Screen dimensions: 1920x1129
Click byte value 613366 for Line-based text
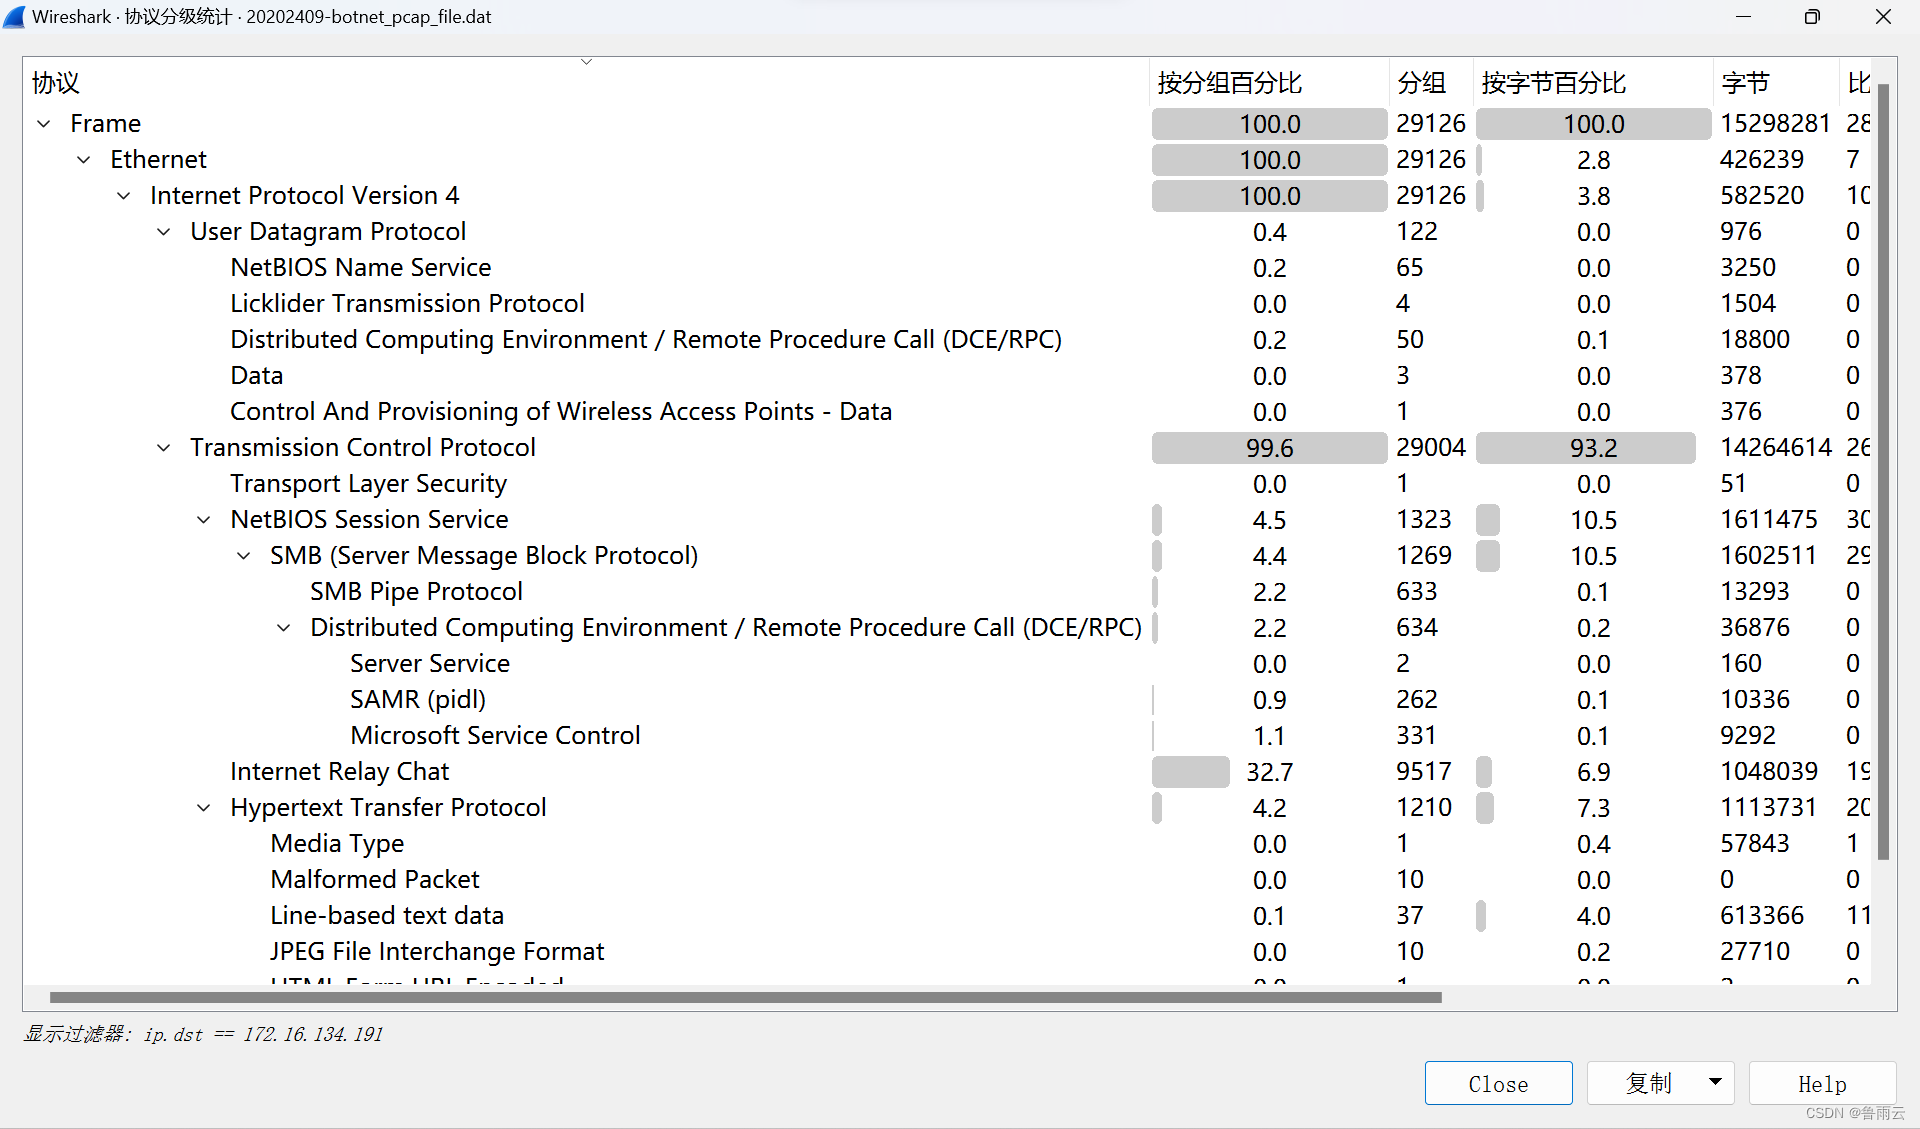pyautogui.click(x=1762, y=916)
